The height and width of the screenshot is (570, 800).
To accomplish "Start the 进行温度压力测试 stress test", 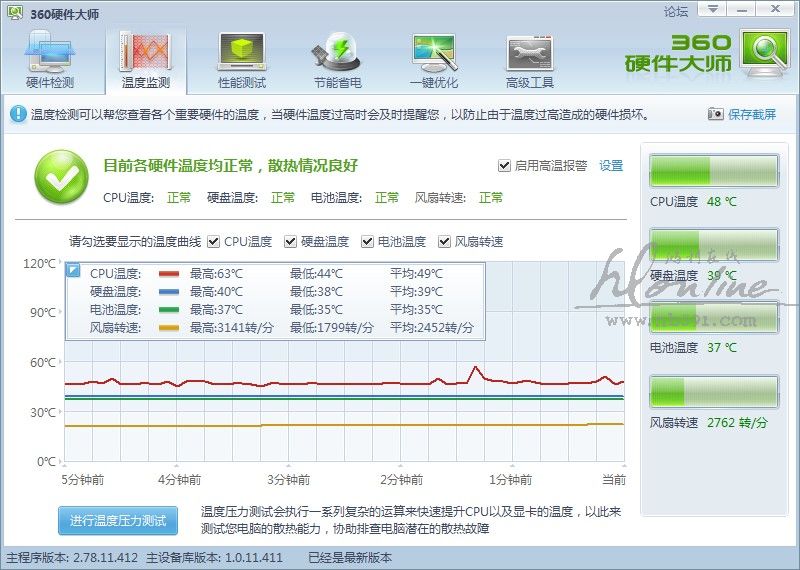I will click(118, 521).
